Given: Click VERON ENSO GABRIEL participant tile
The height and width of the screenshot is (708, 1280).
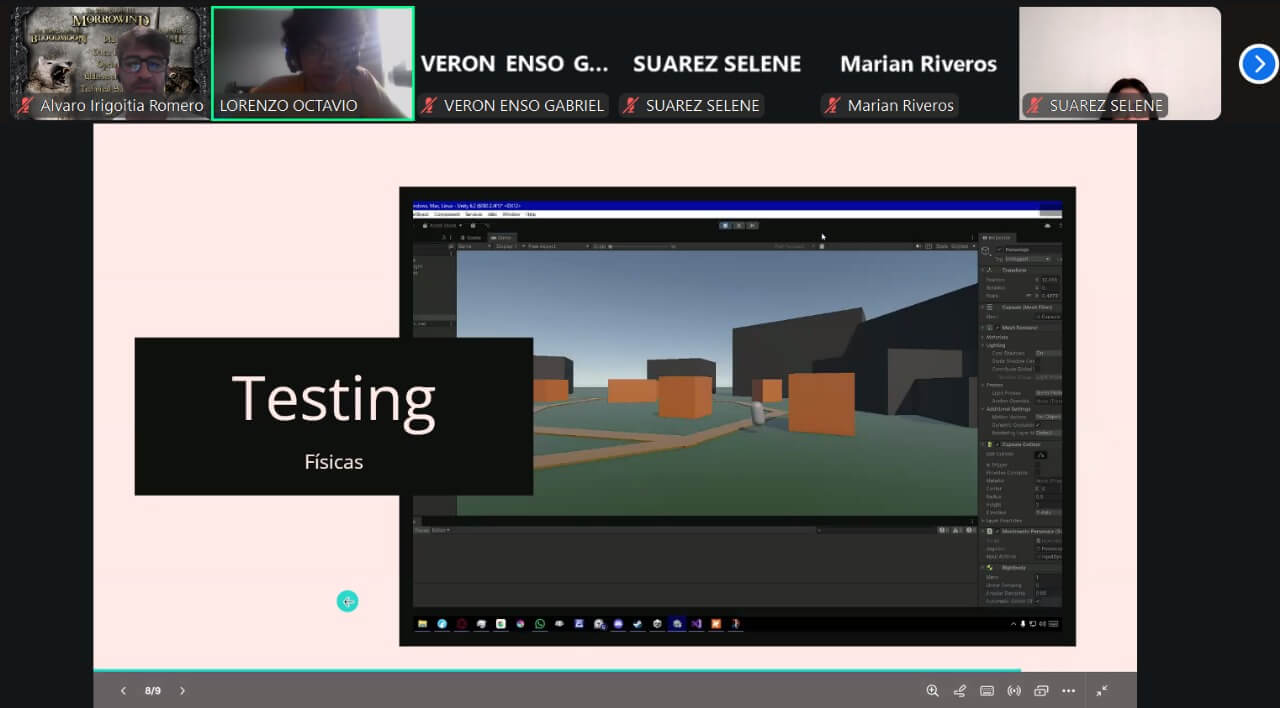Looking at the screenshot, I should (x=513, y=64).
